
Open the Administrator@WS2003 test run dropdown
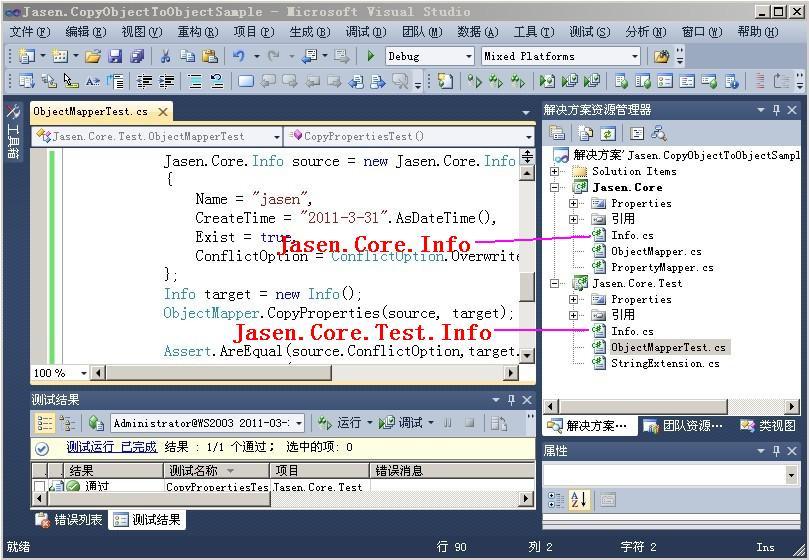tap(299, 424)
